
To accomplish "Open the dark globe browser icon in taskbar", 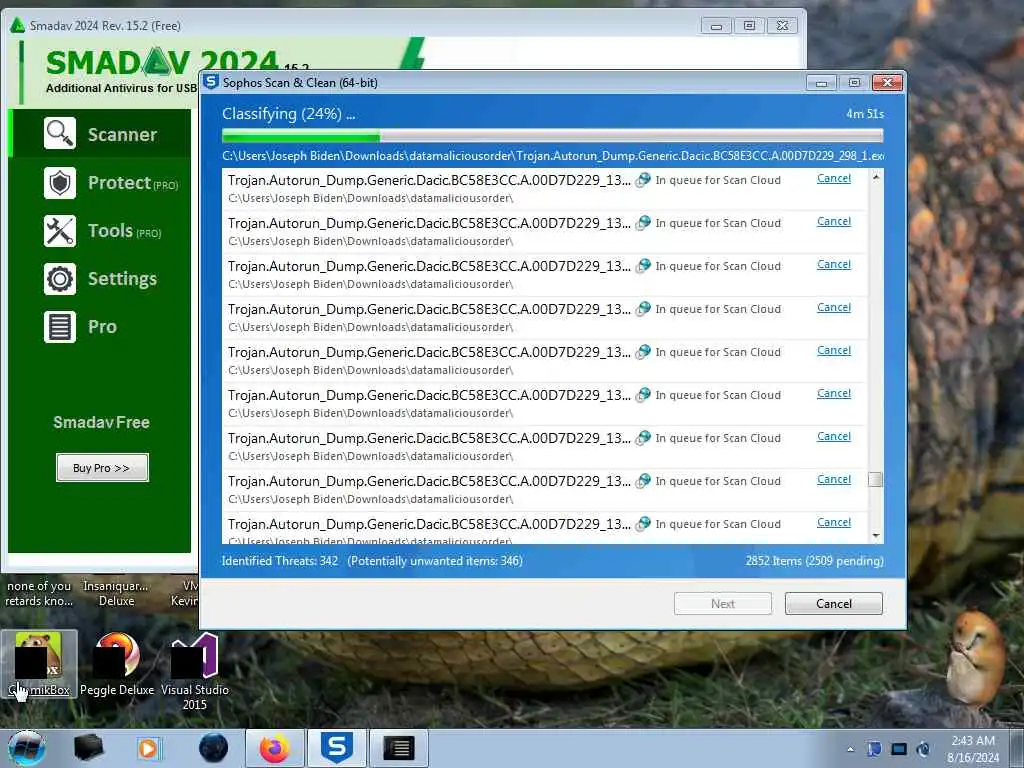I will coord(214,748).
